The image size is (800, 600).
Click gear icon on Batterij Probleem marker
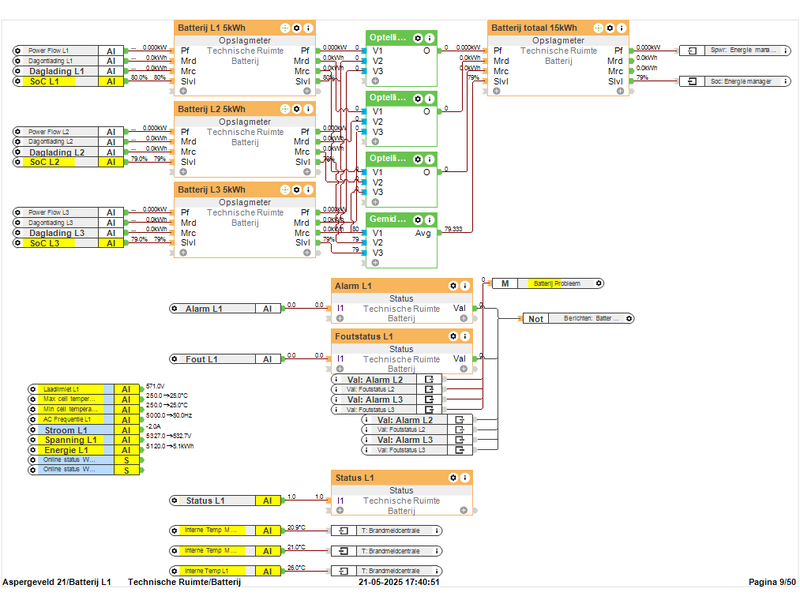[599, 283]
